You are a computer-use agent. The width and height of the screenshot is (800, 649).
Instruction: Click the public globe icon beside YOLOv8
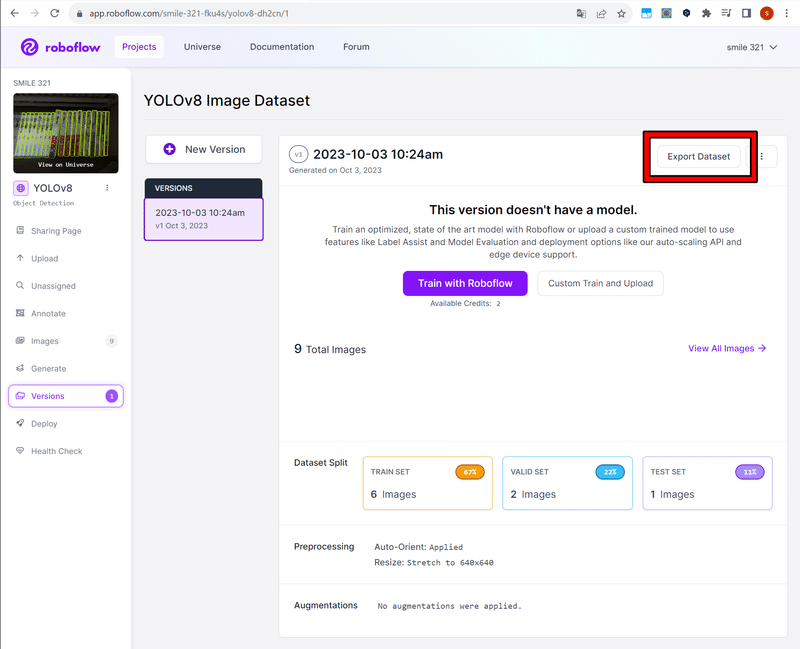point(20,188)
